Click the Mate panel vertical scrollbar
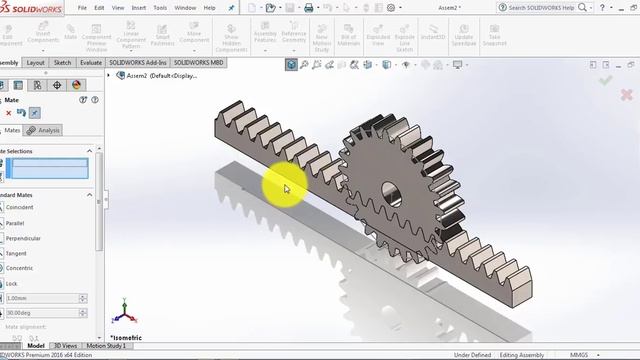640x360 pixels. (x=99, y=202)
